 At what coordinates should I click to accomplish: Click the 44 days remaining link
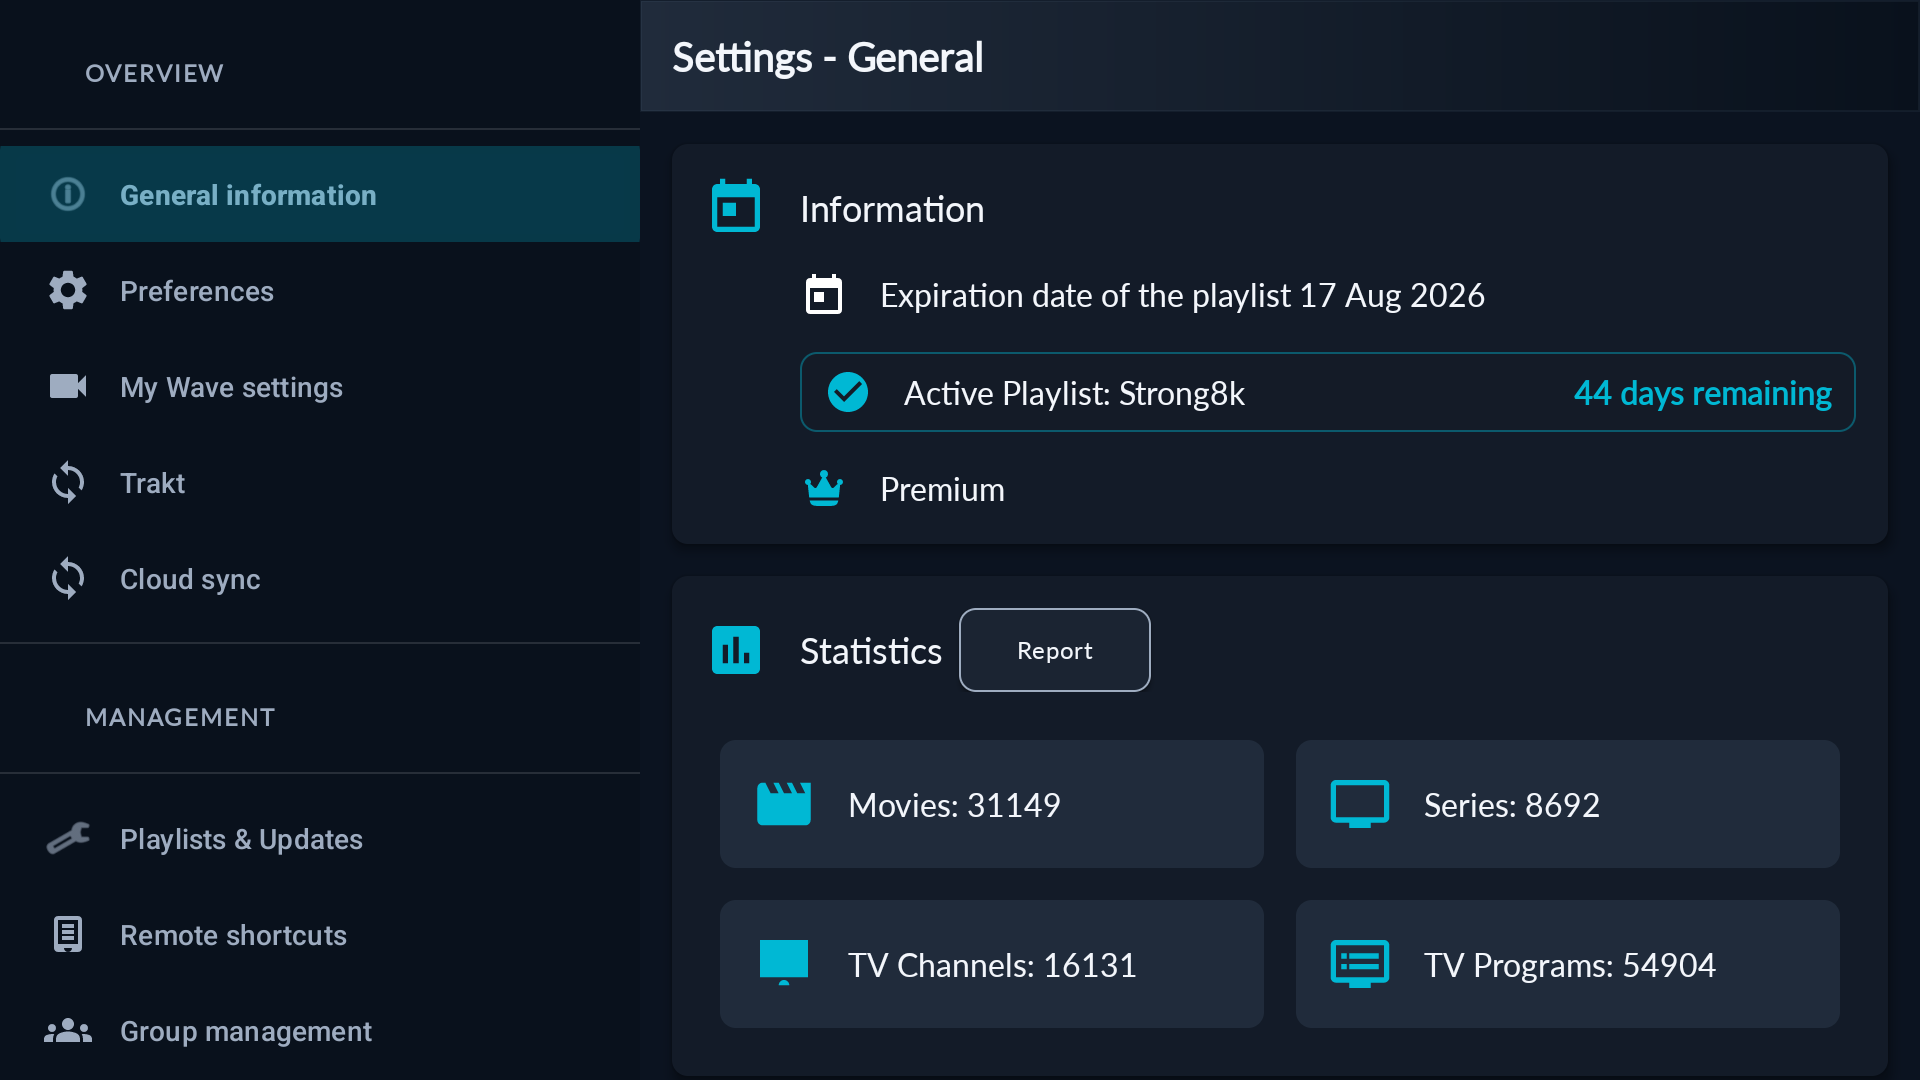click(x=1703, y=393)
